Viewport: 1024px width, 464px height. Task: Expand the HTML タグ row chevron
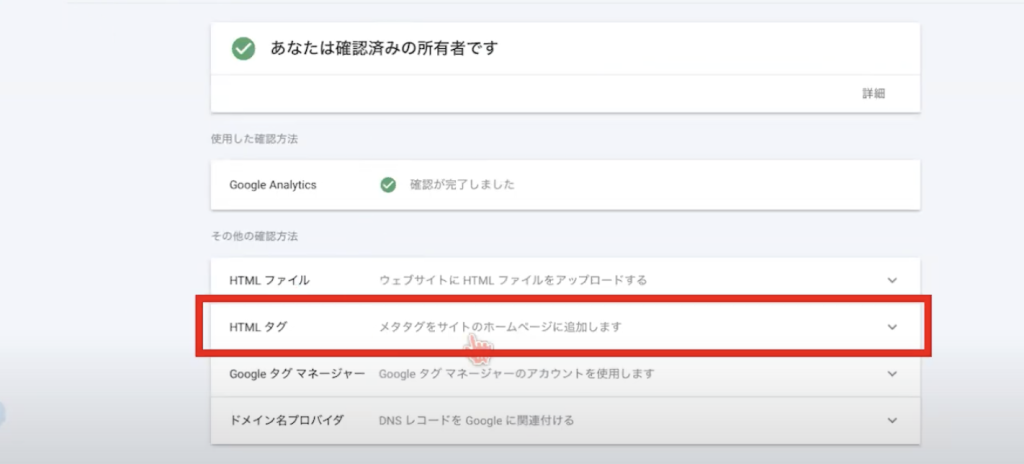click(892, 327)
